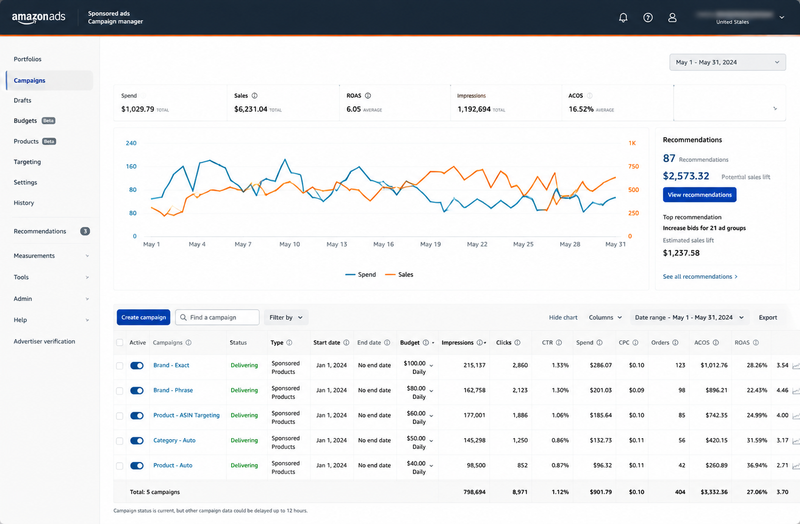Tick the select-all campaigns header checkbox

[119, 342]
